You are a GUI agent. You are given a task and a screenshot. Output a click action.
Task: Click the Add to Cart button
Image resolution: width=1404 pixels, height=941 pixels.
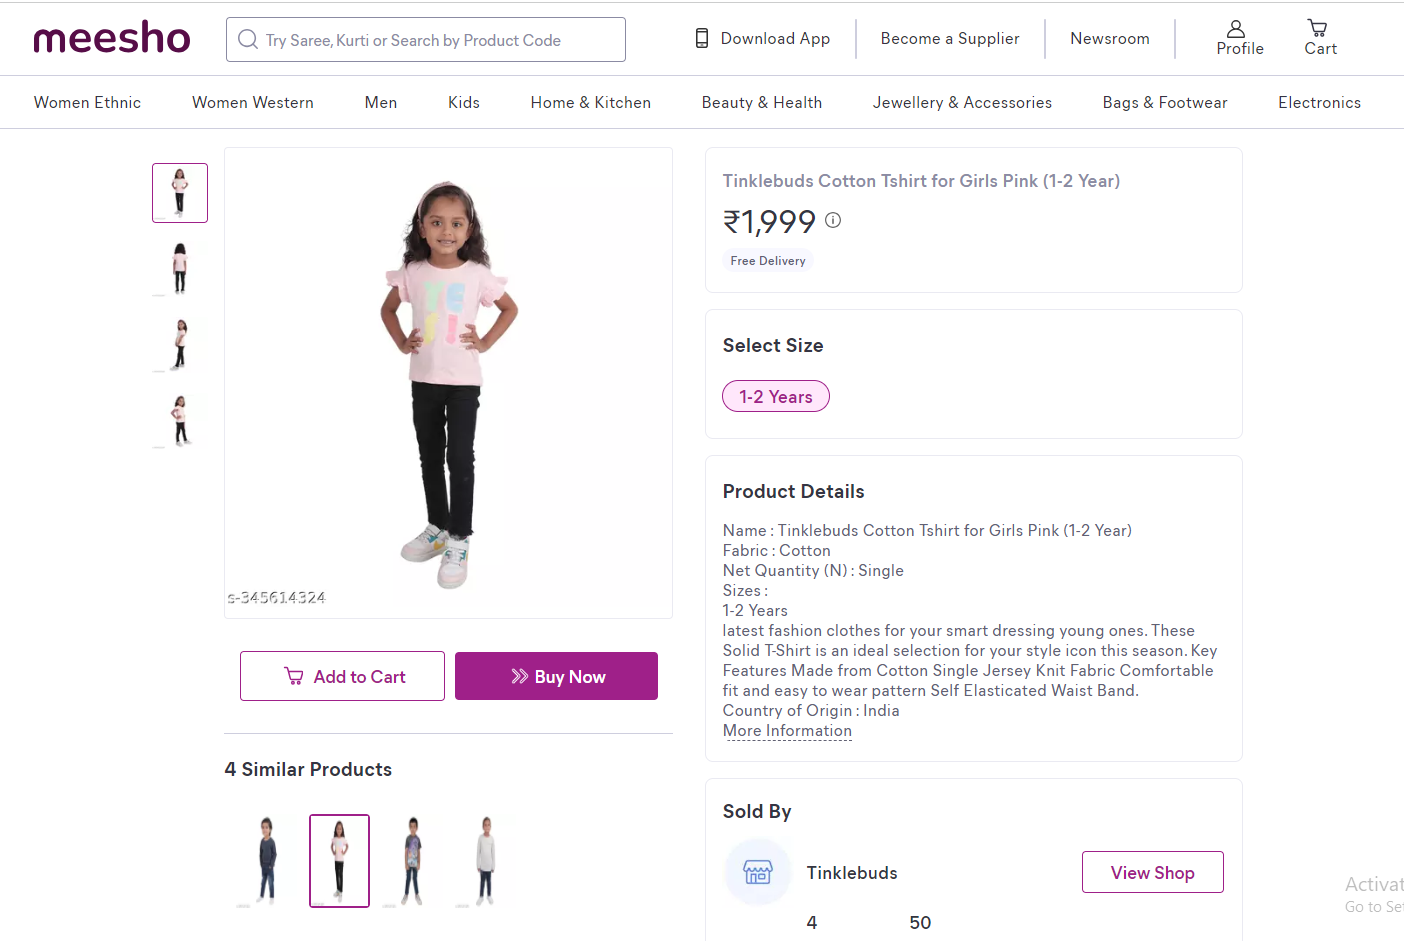[342, 677]
